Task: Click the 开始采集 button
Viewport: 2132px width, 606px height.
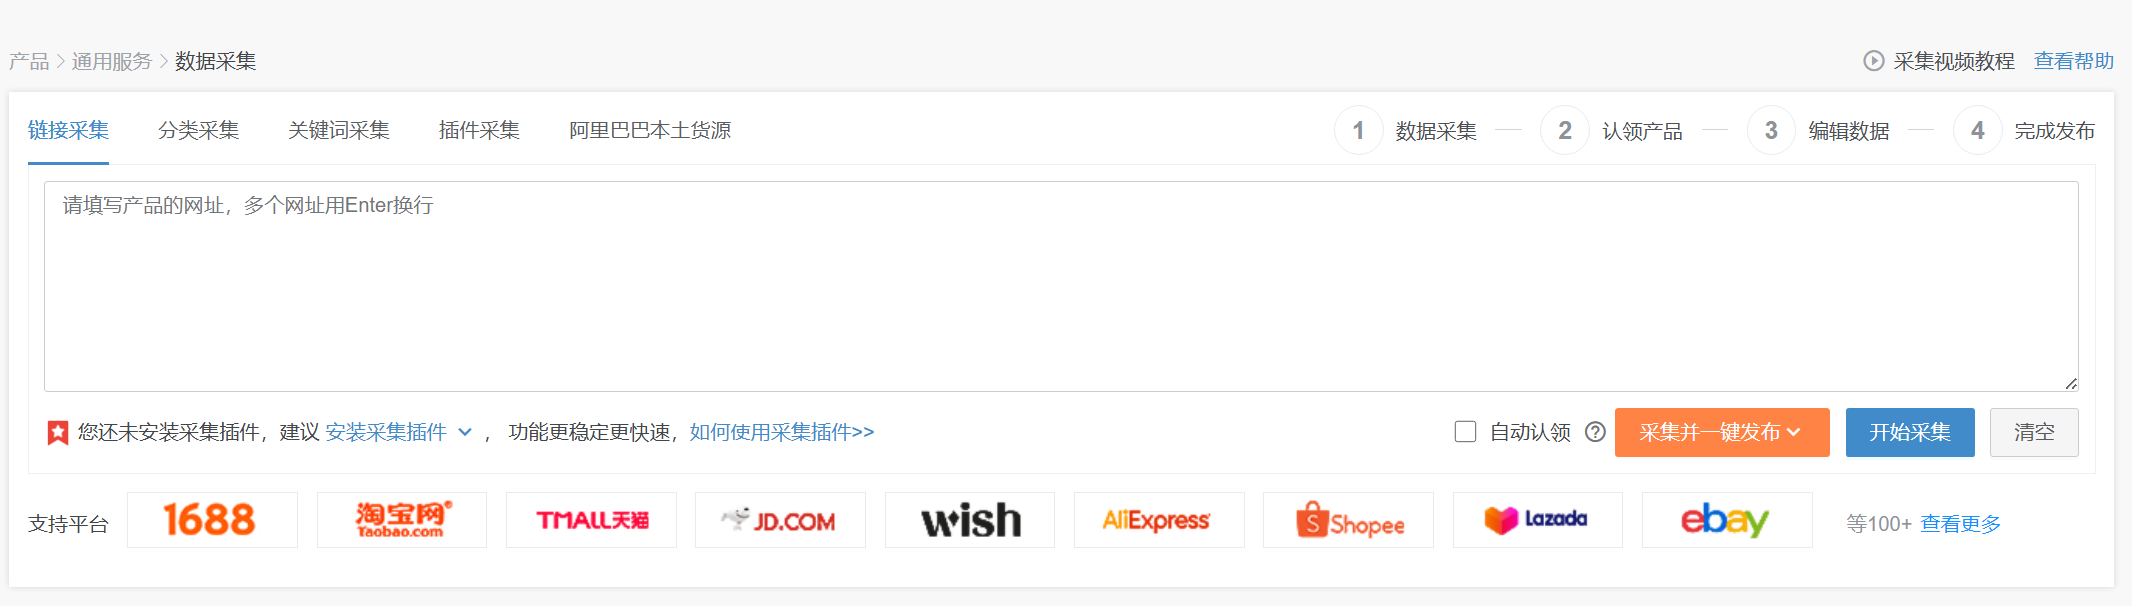Action: pos(1910,432)
